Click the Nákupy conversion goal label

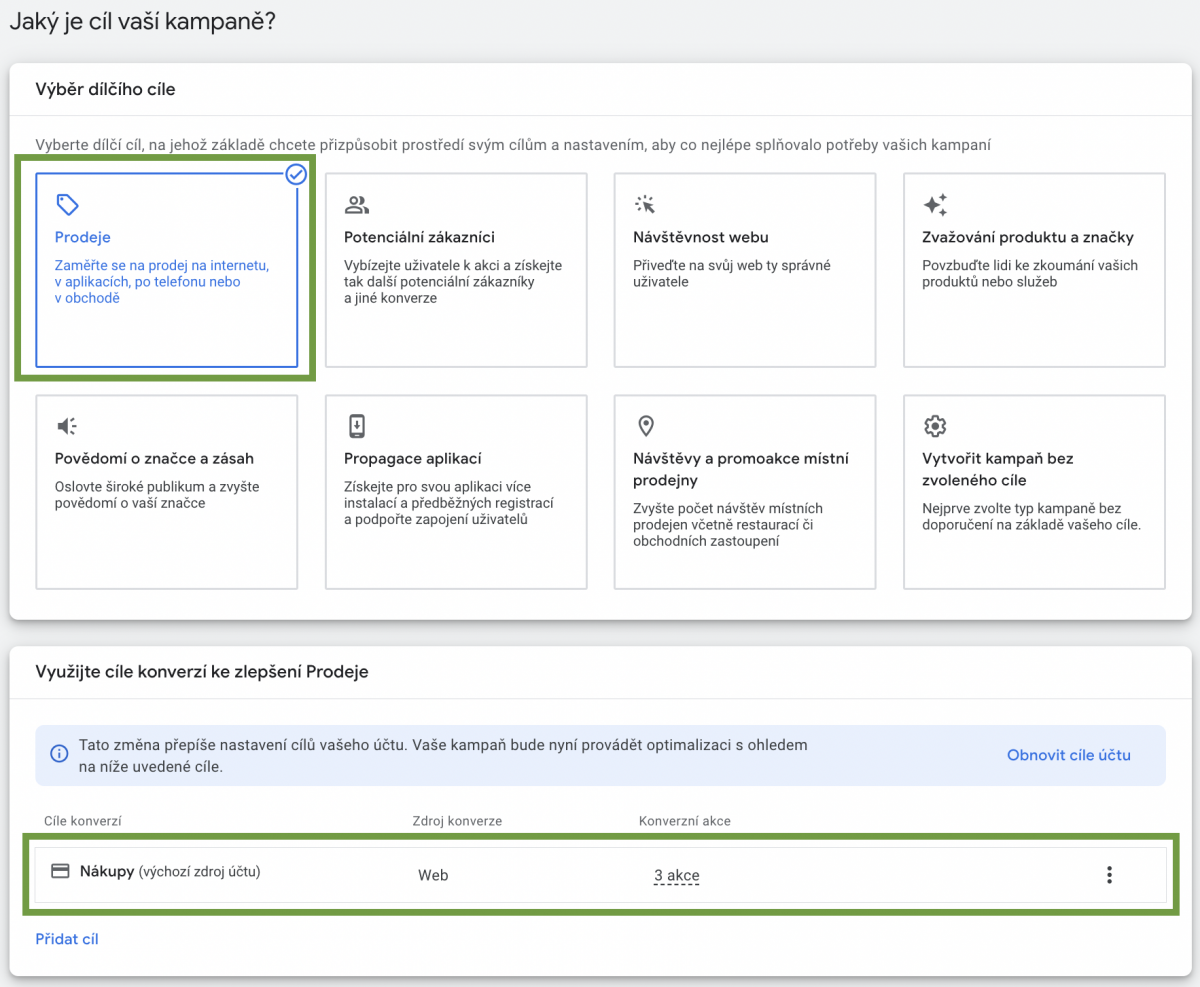click(x=107, y=871)
